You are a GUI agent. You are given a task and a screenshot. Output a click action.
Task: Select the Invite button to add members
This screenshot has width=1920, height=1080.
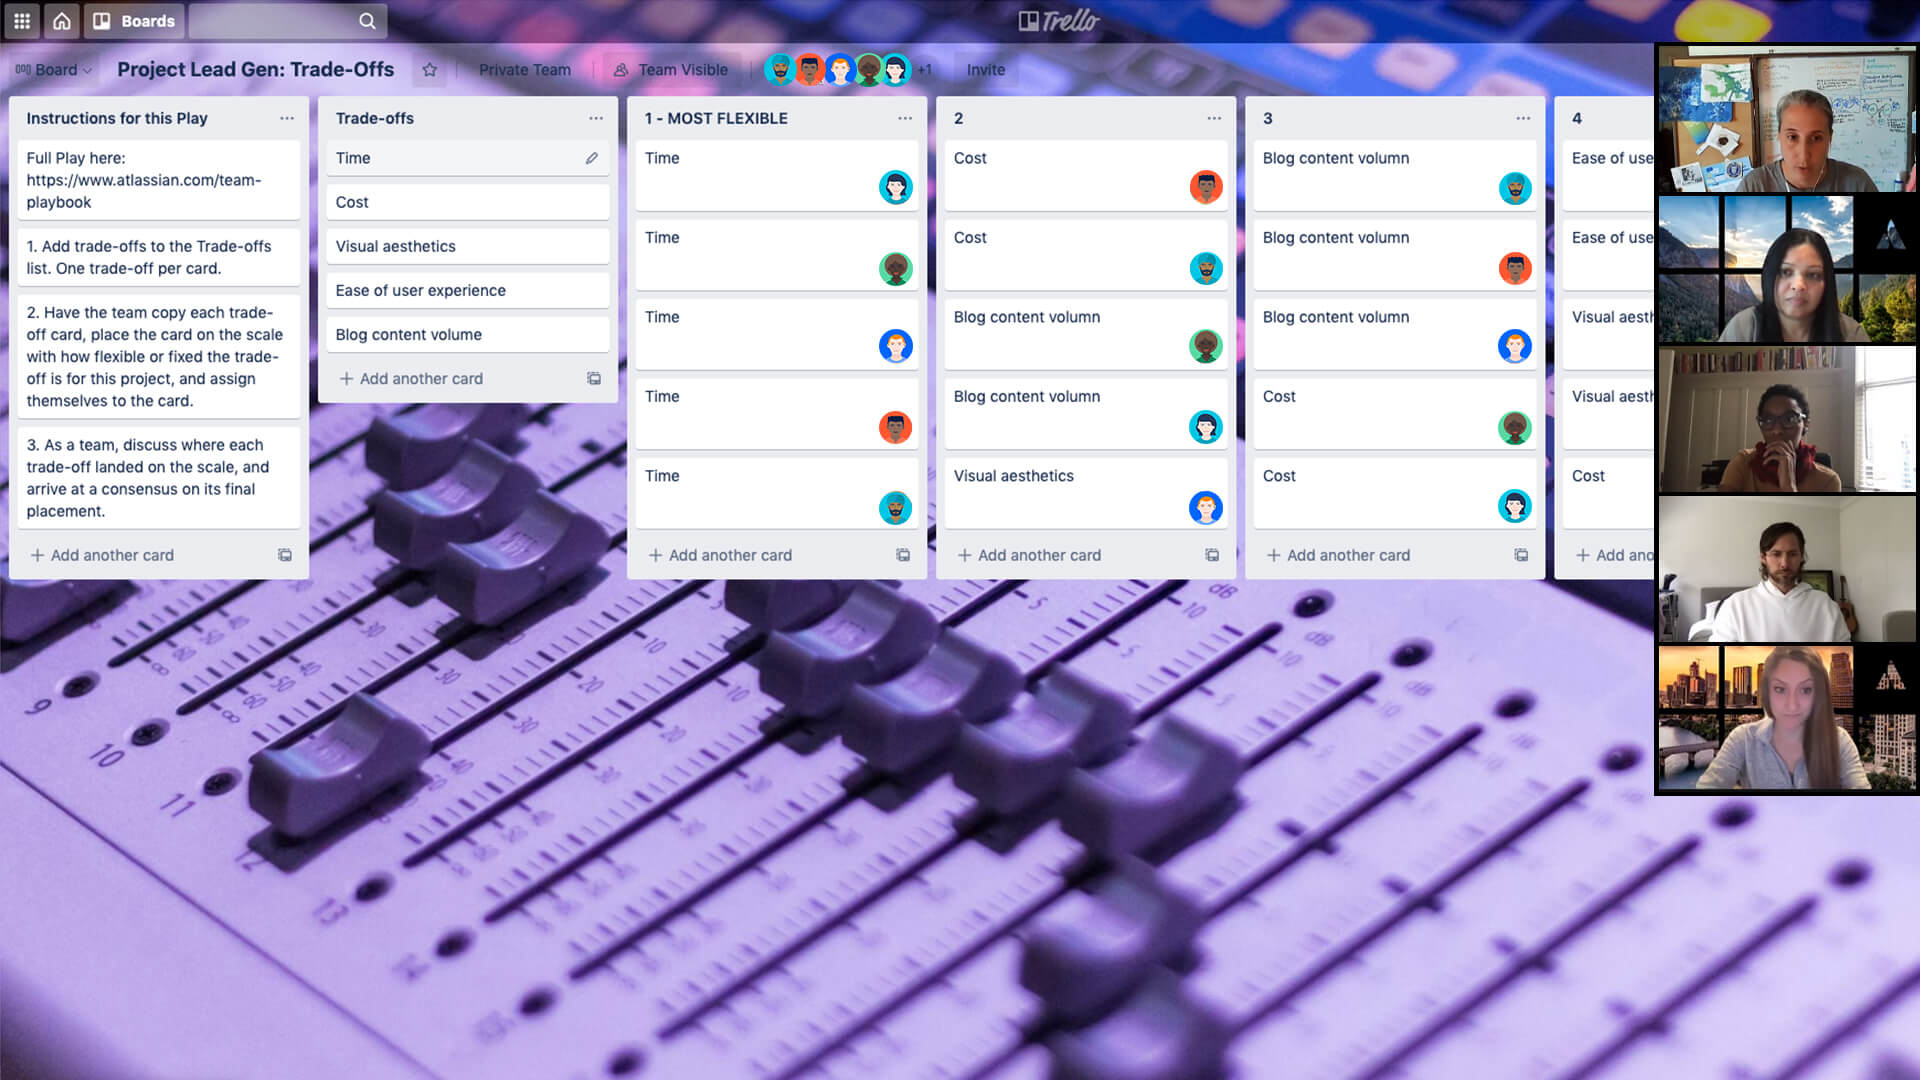(984, 69)
